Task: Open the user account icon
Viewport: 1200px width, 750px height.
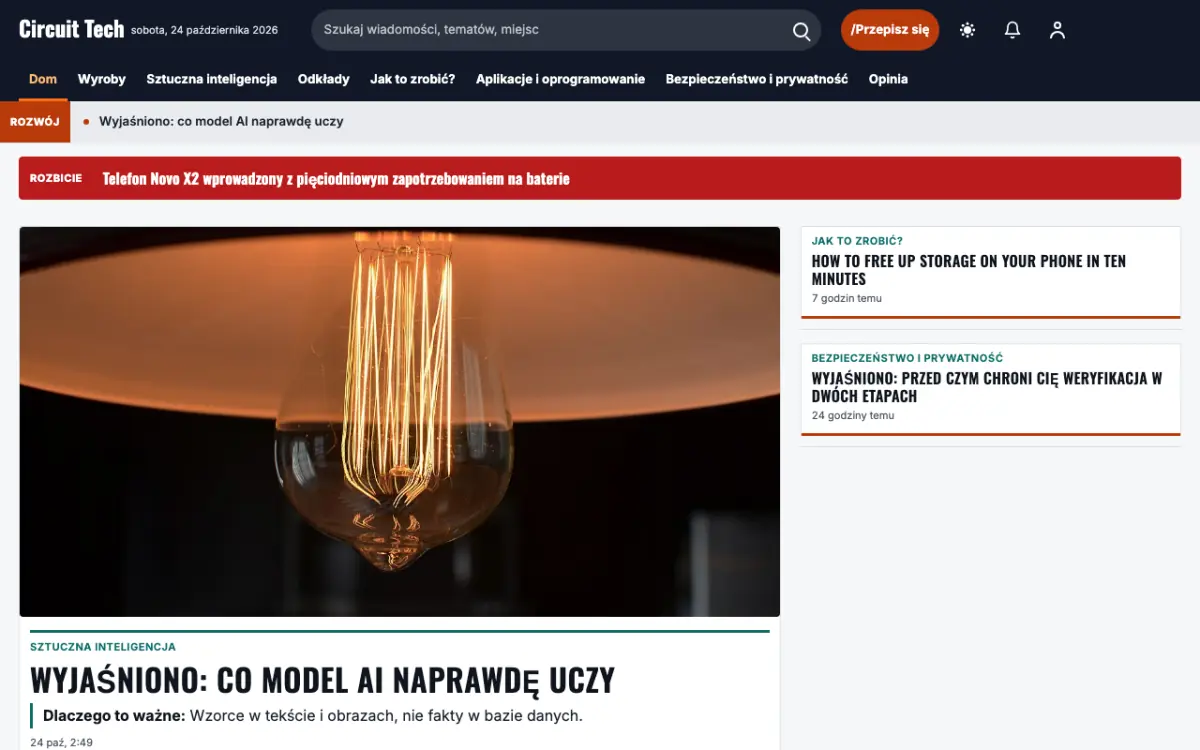Action: click(x=1057, y=30)
